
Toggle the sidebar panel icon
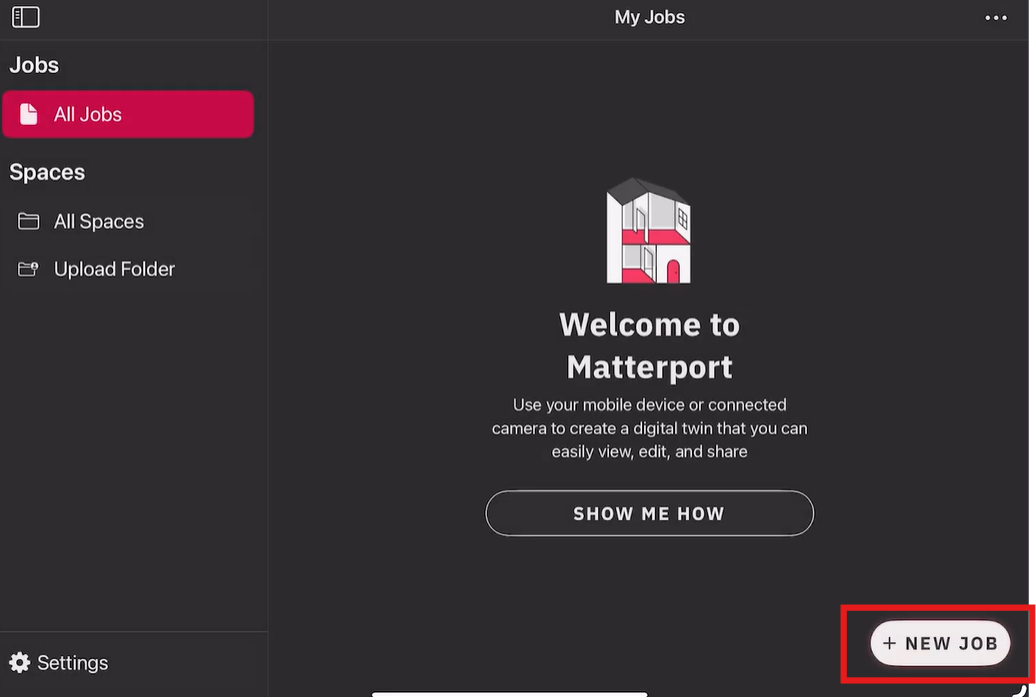[x=26, y=17]
